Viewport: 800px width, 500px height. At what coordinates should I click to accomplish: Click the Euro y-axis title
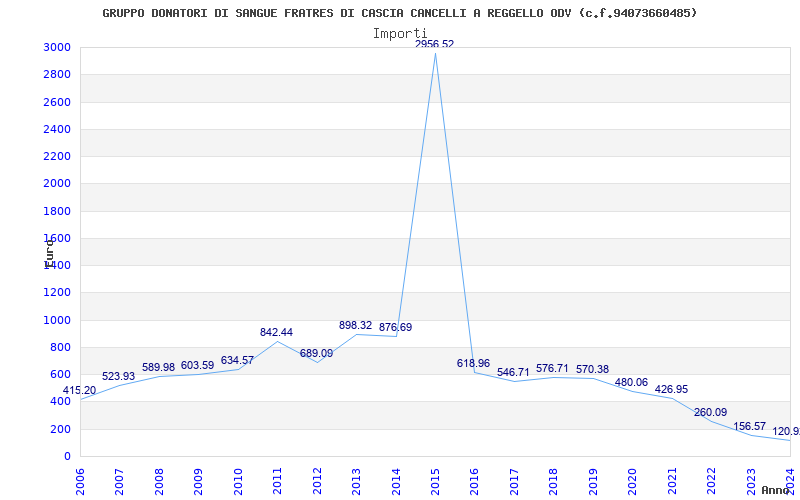(x=48, y=254)
